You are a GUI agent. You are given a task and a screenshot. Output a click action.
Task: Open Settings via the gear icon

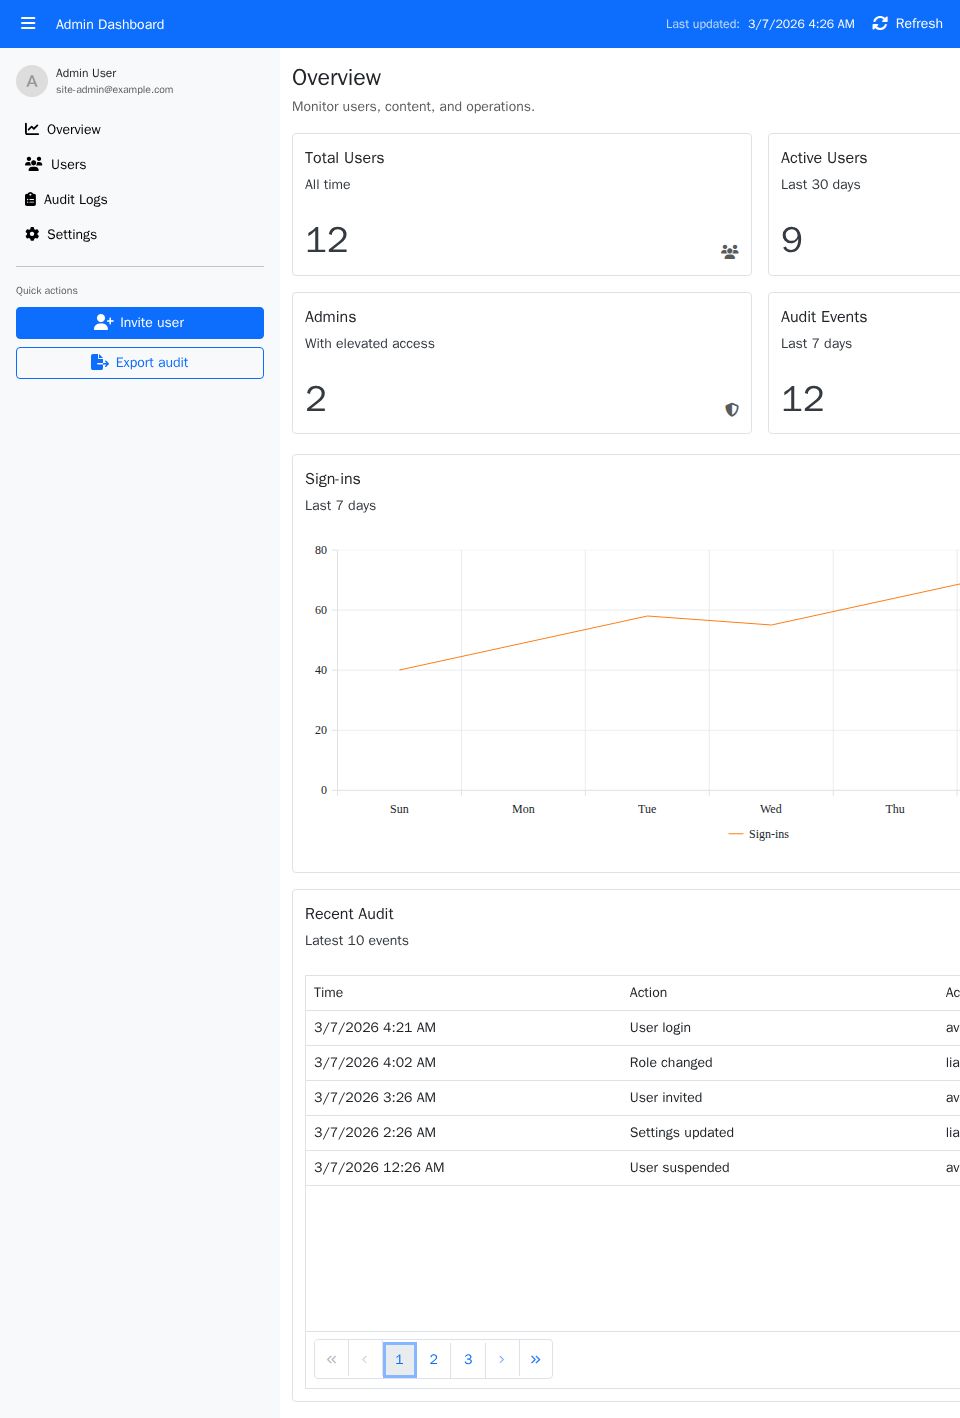(32, 234)
